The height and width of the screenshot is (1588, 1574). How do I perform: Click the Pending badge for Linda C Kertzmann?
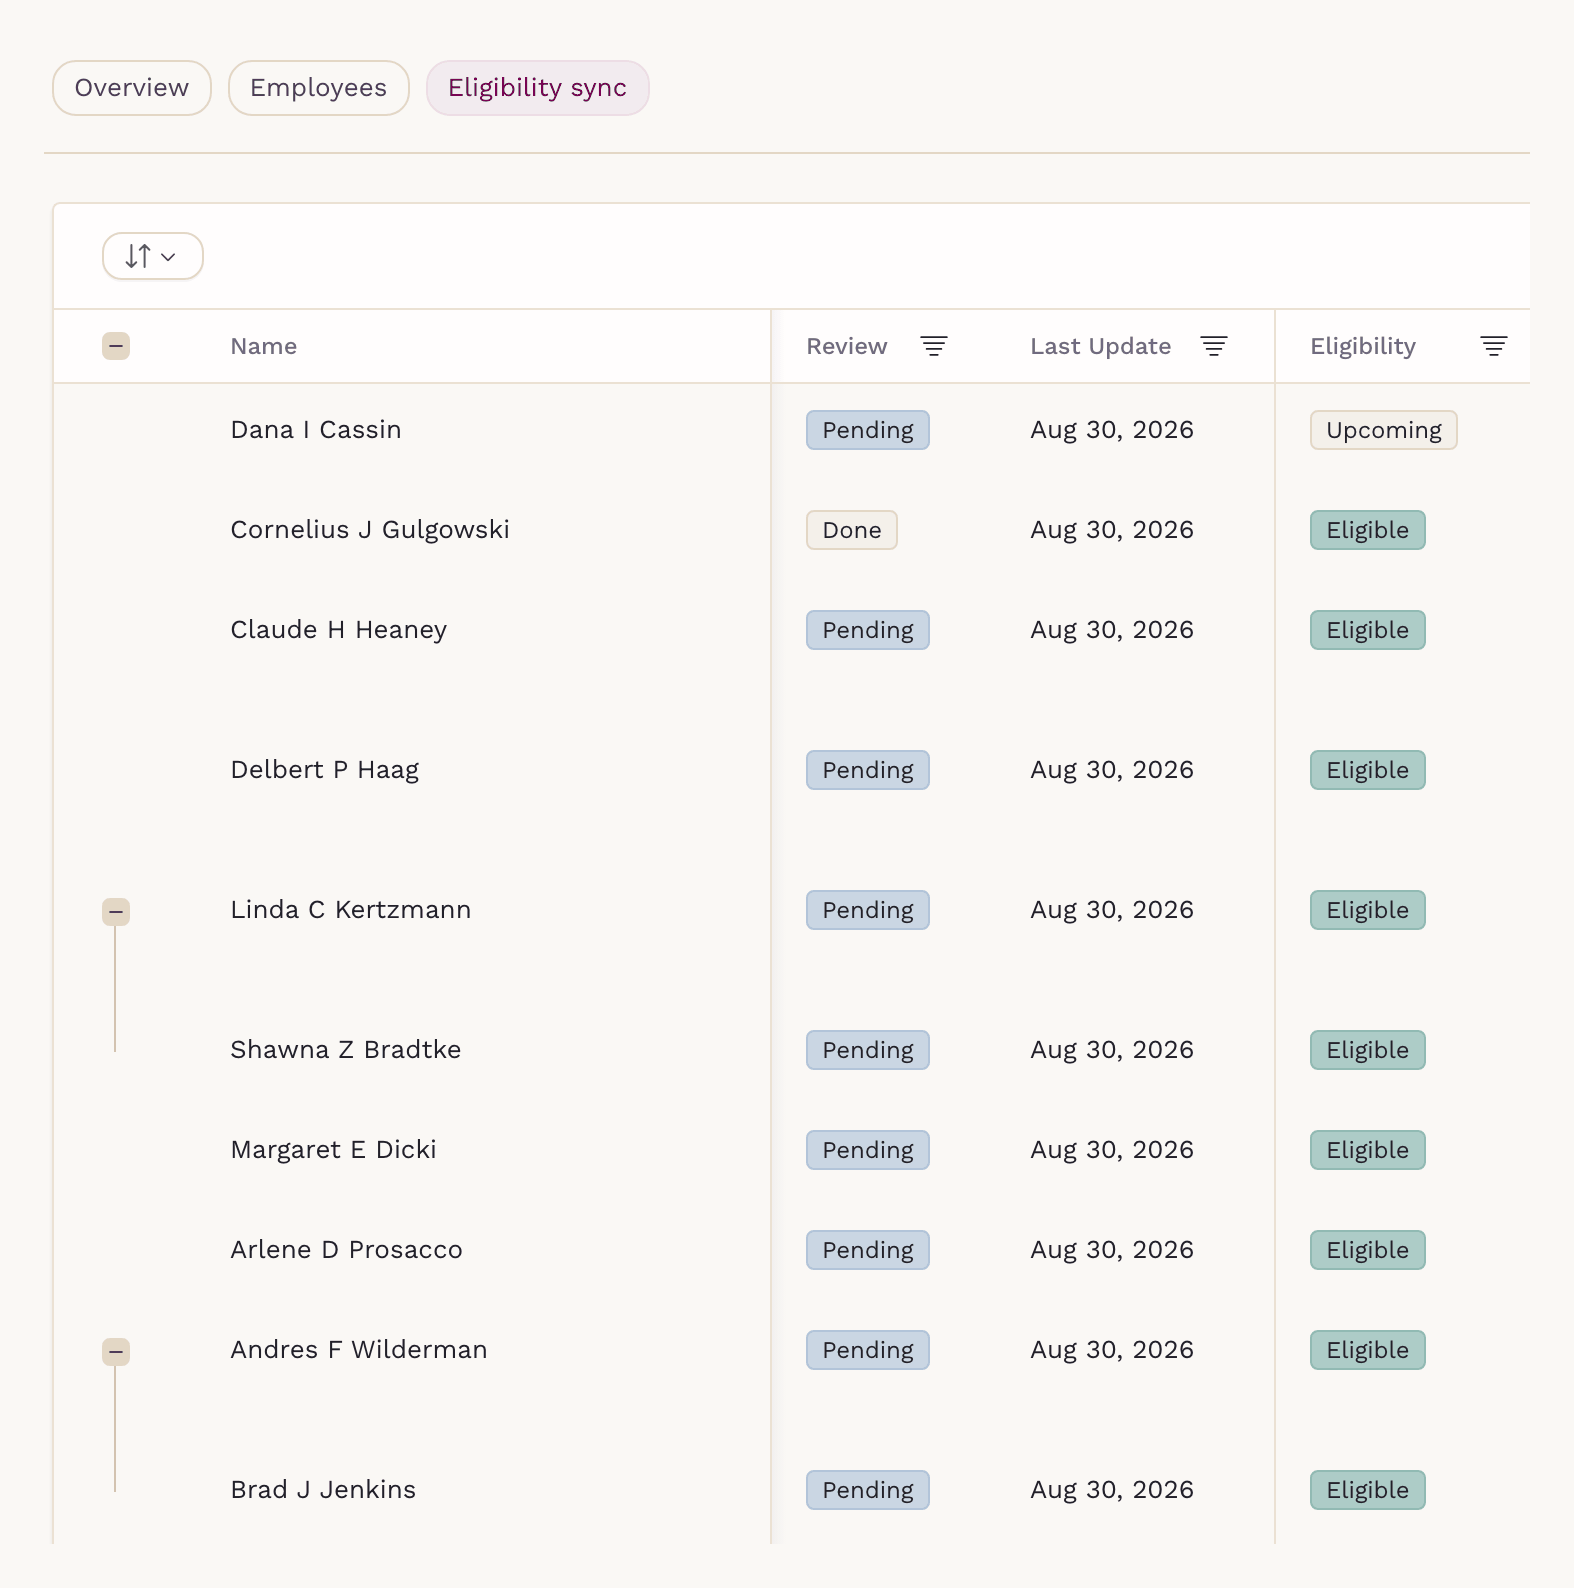point(868,910)
